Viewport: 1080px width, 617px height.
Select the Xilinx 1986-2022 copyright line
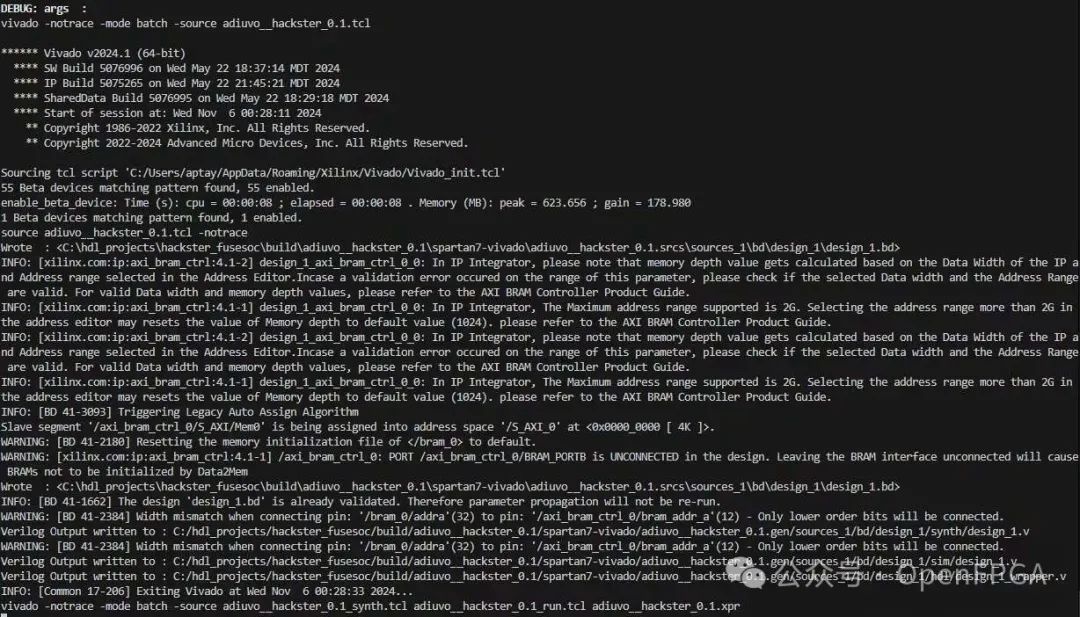point(198,128)
